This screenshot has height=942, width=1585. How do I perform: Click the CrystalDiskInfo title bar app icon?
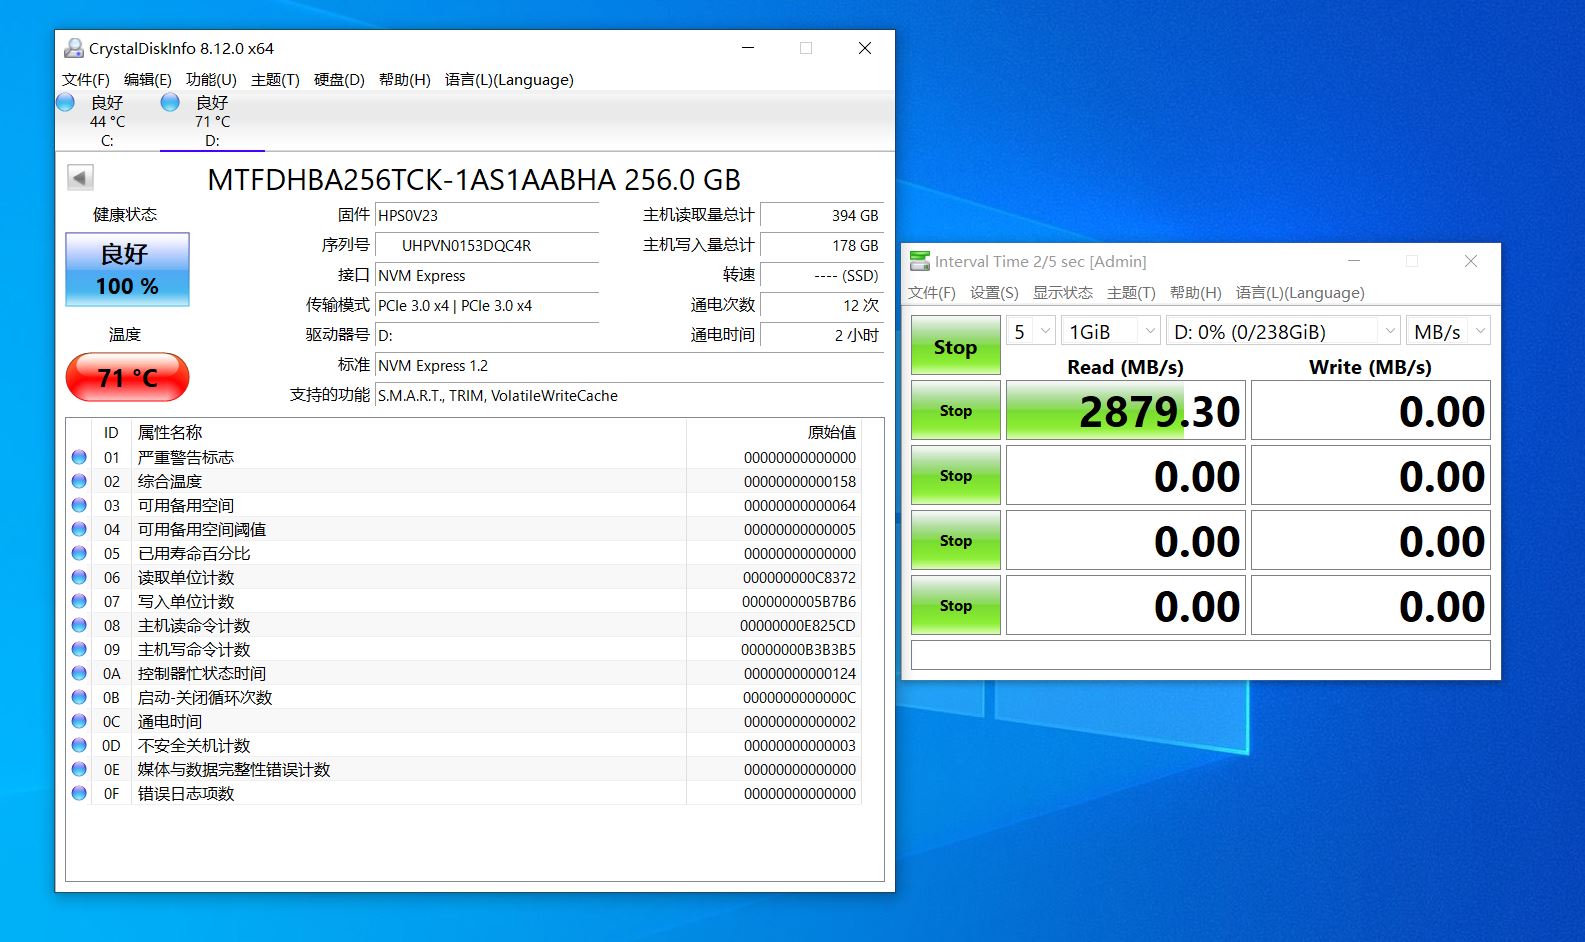click(x=73, y=48)
